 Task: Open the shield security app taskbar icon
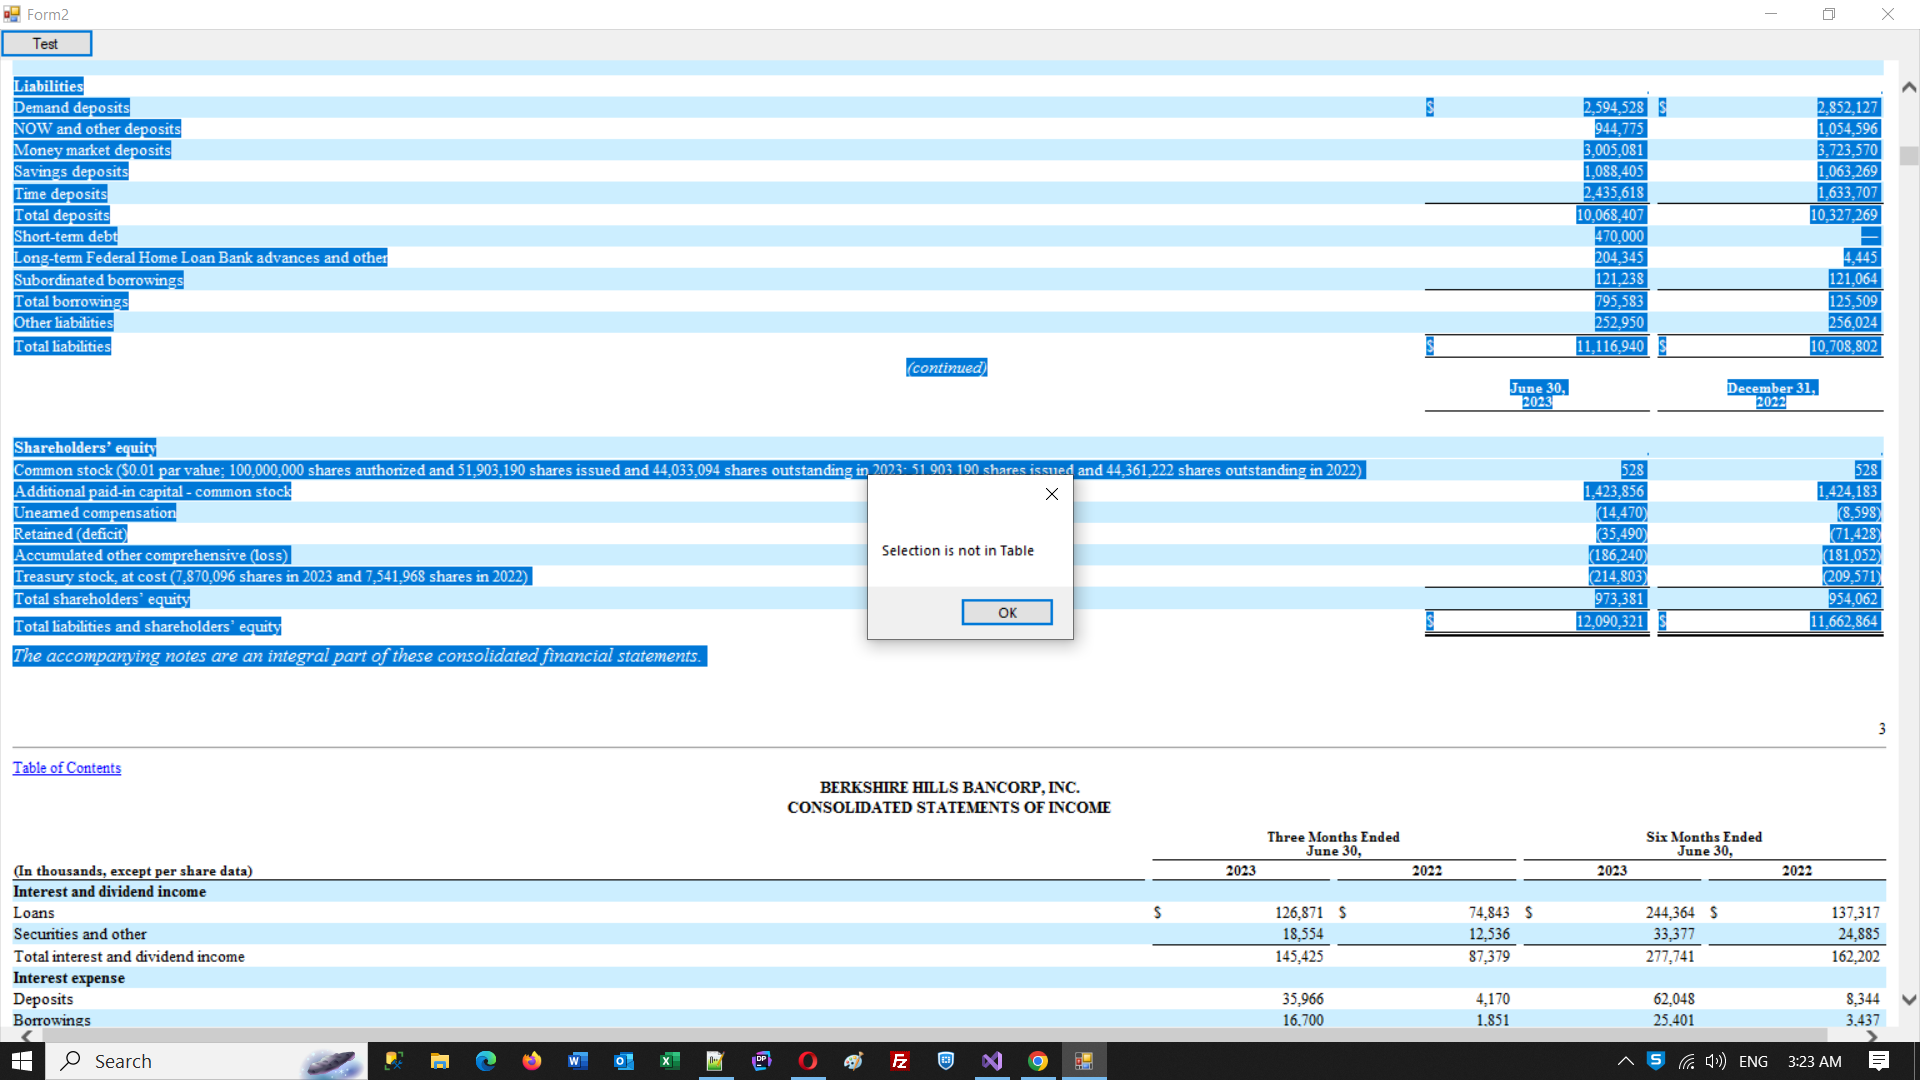pyautogui.click(x=945, y=1061)
